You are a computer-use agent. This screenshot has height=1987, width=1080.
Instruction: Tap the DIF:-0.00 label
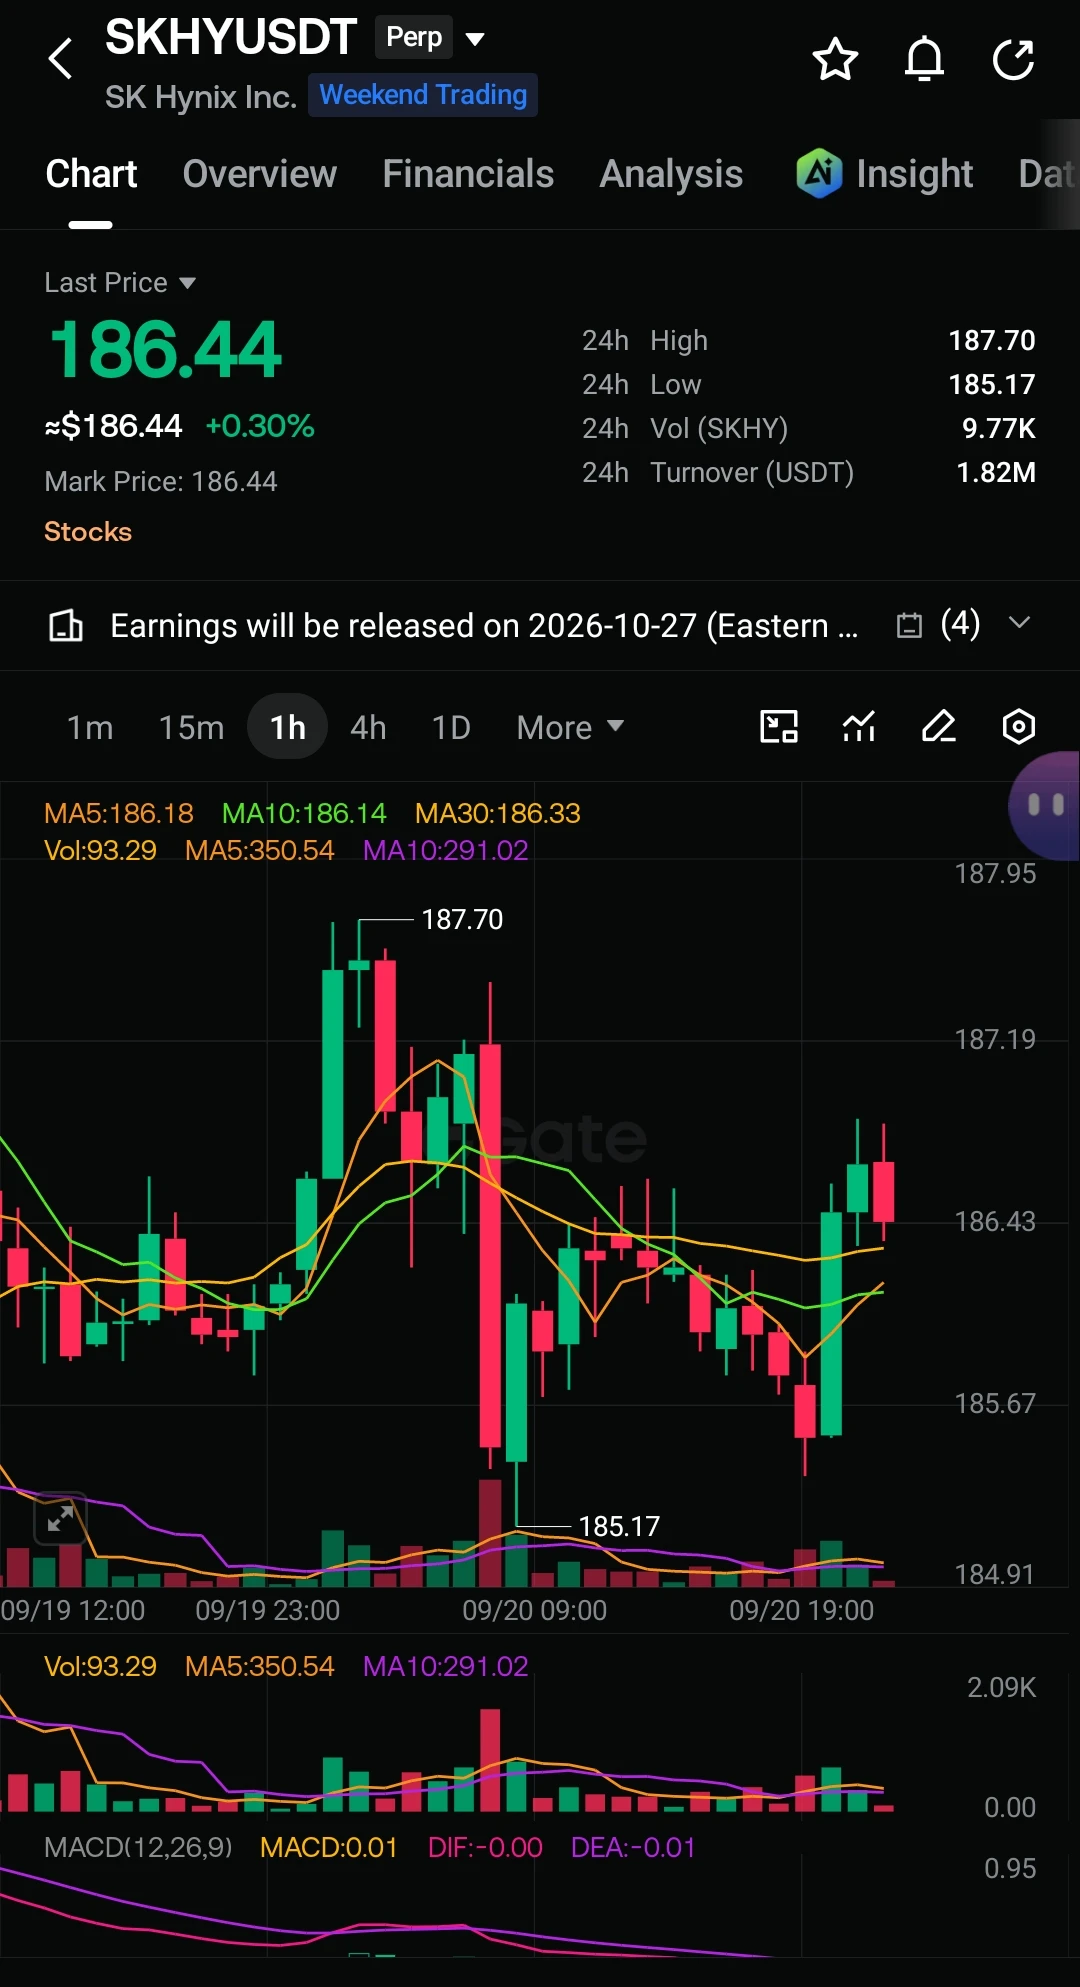[x=485, y=1847]
